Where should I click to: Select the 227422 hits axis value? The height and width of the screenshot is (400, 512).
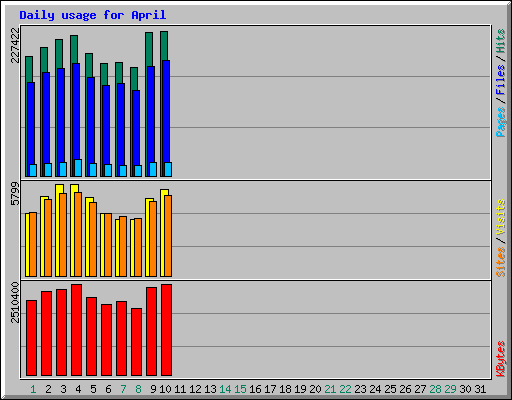coord(15,45)
